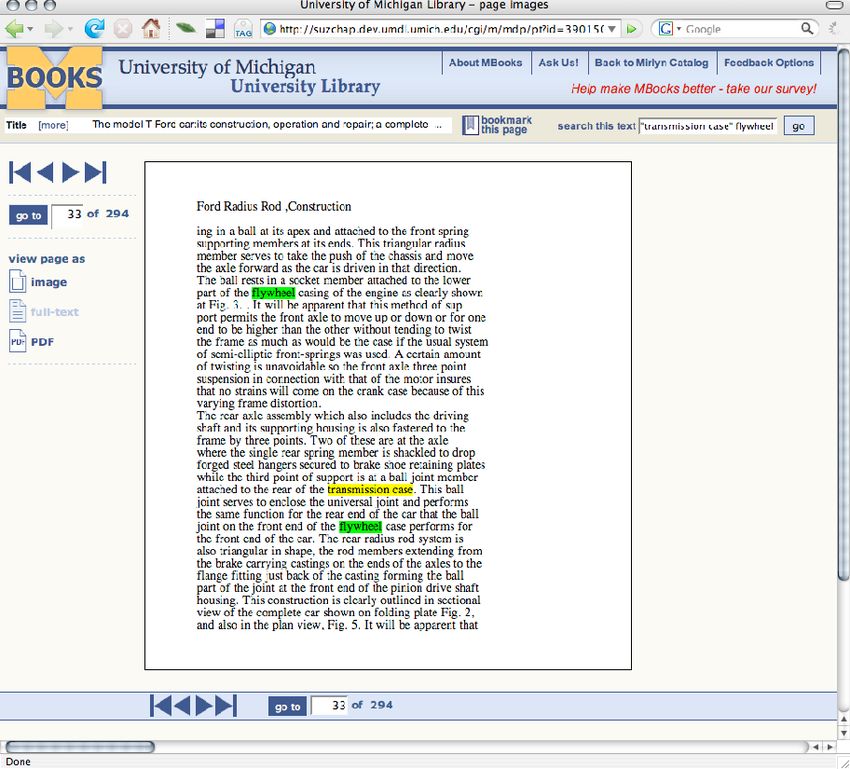Jump to last page using bottom navigation bar
The height and width of the screenshot is (769, 850).
pos(226,706)
